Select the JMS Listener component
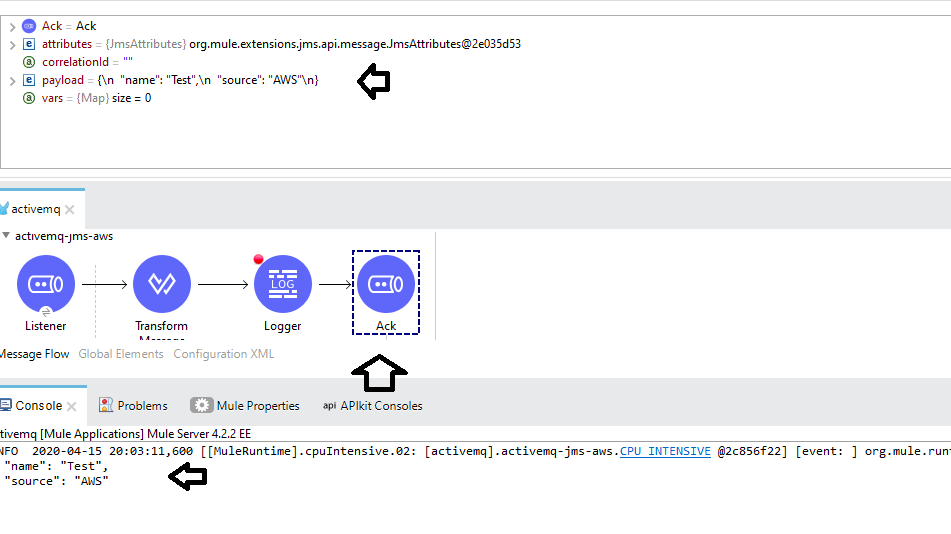The width and height of the screenshot is (951, 534). tap(45, 284)
